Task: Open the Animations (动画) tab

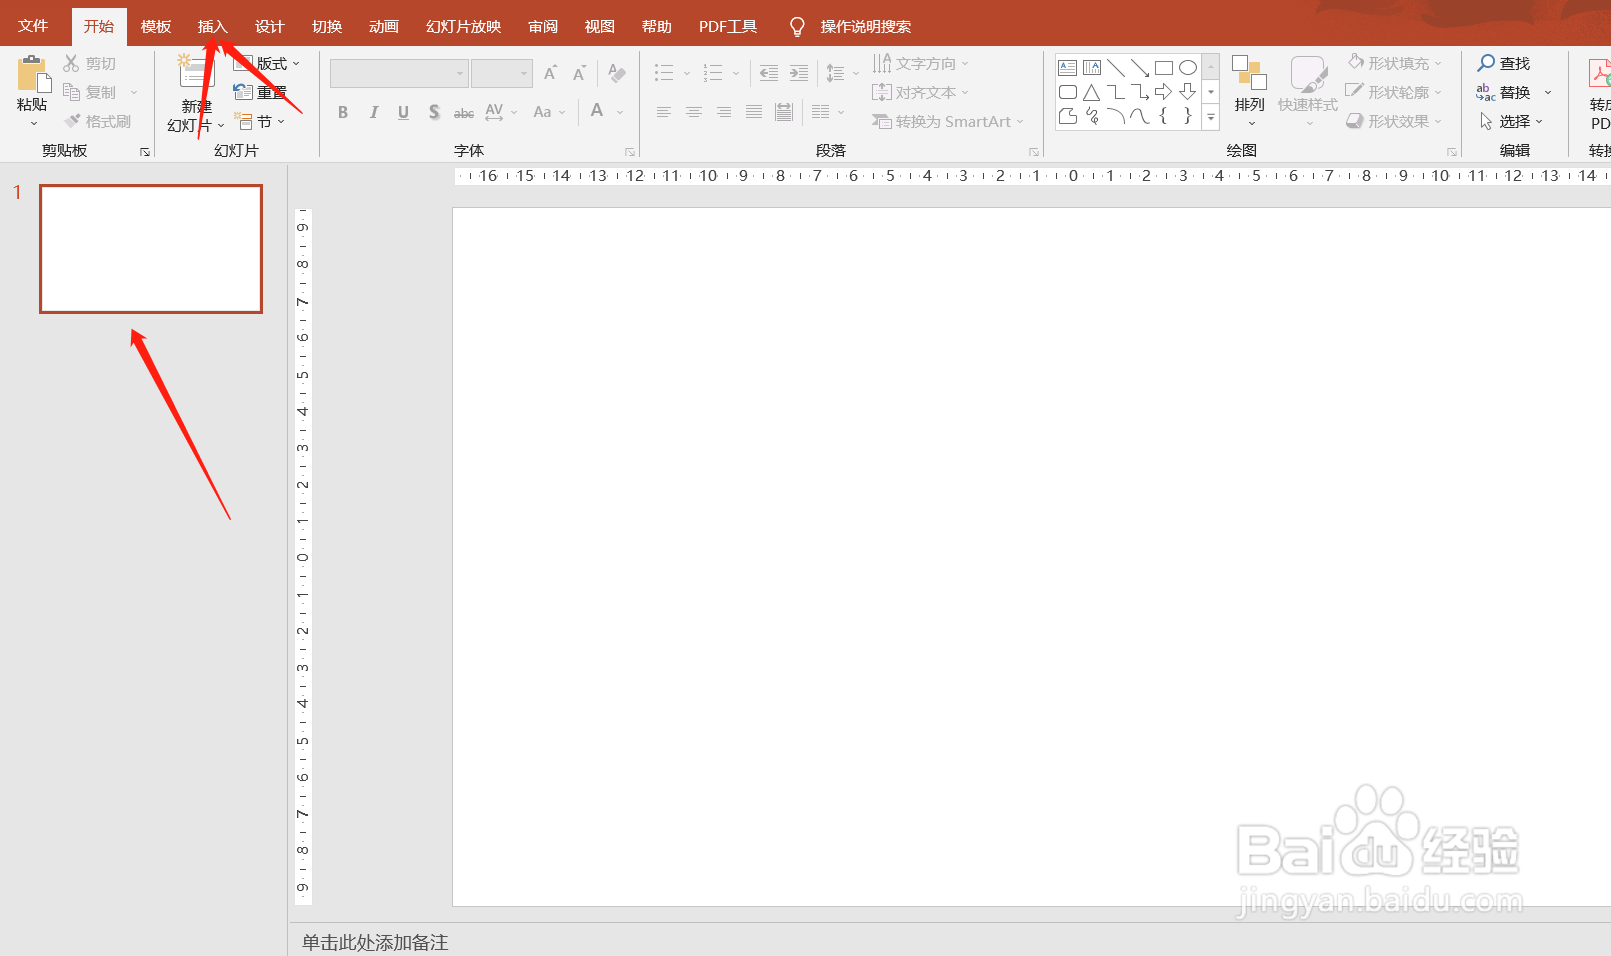Action: click(384, 26)
